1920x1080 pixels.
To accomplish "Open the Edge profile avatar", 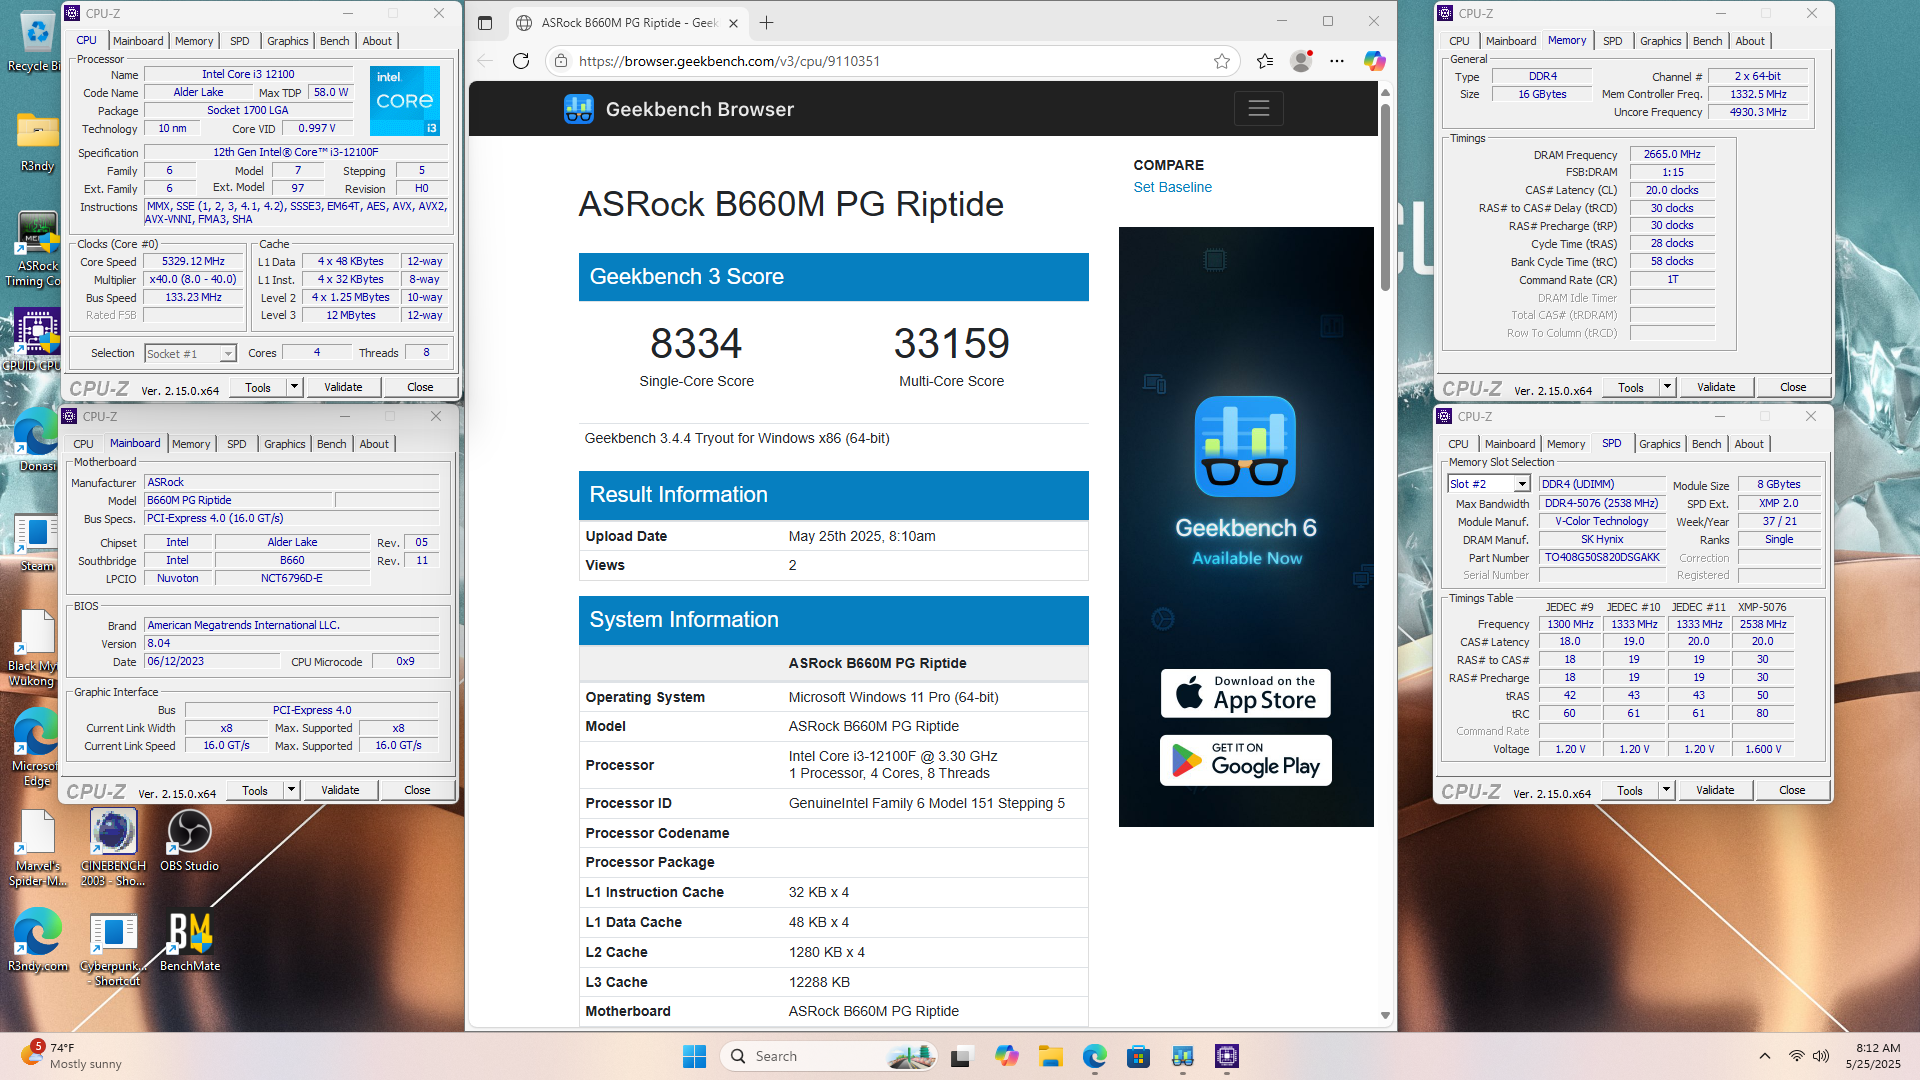I will 1301,61.
